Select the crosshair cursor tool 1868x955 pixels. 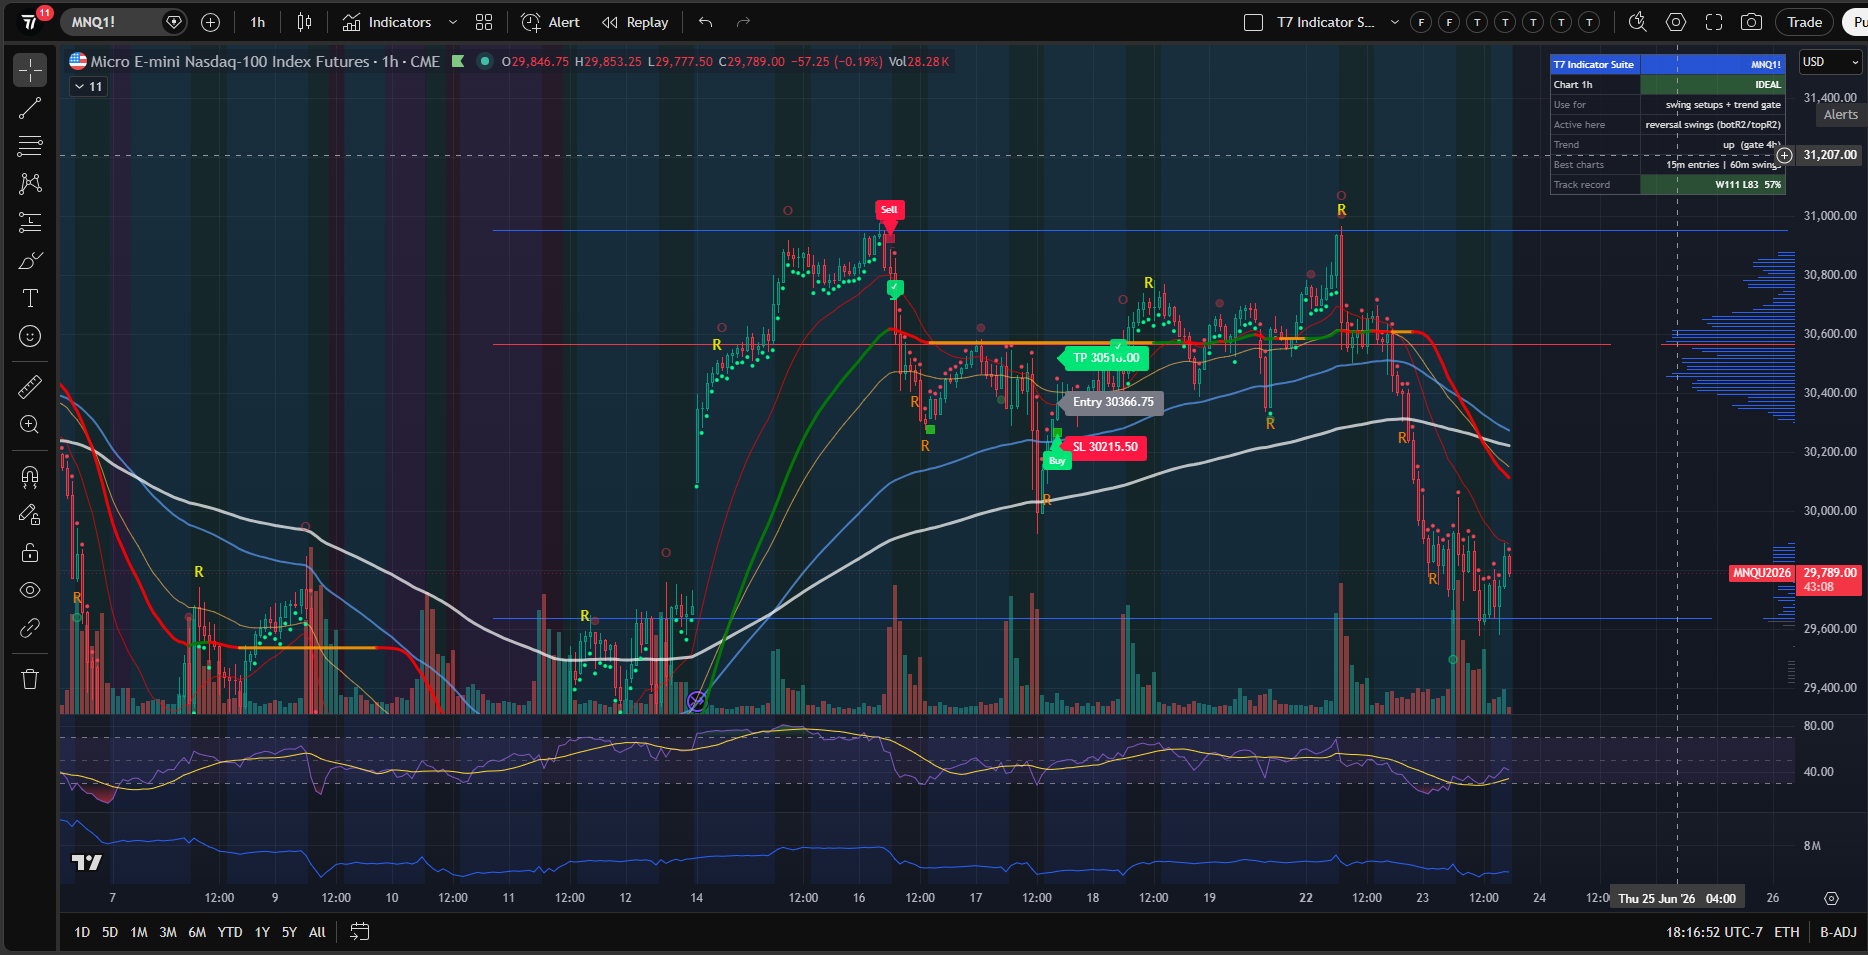(x=30, y=70)
